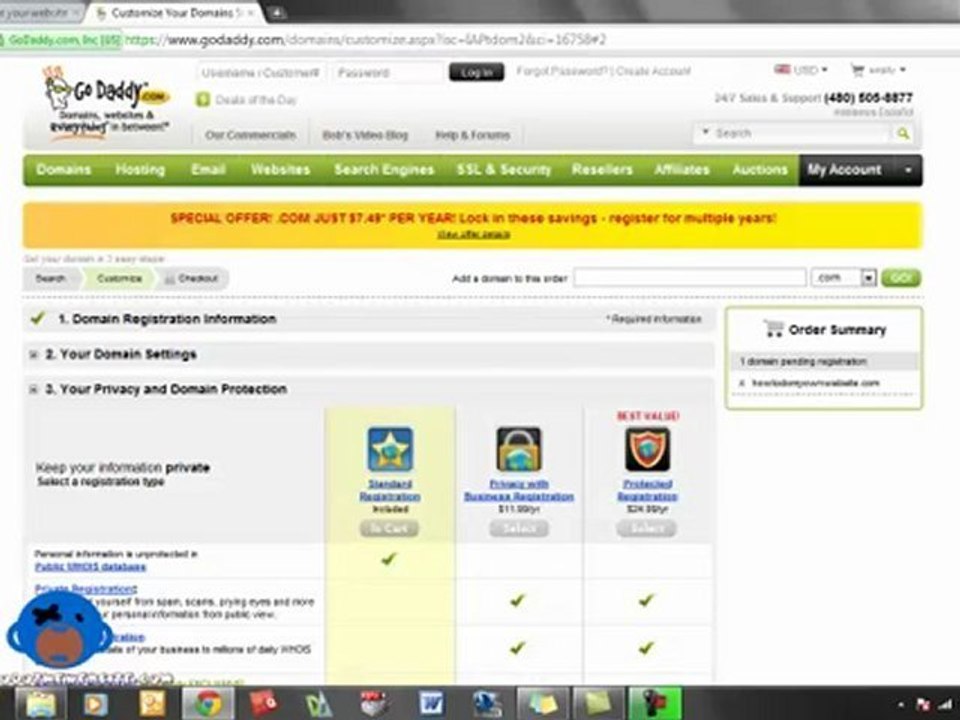Go to the Search step

click(51, 279)
